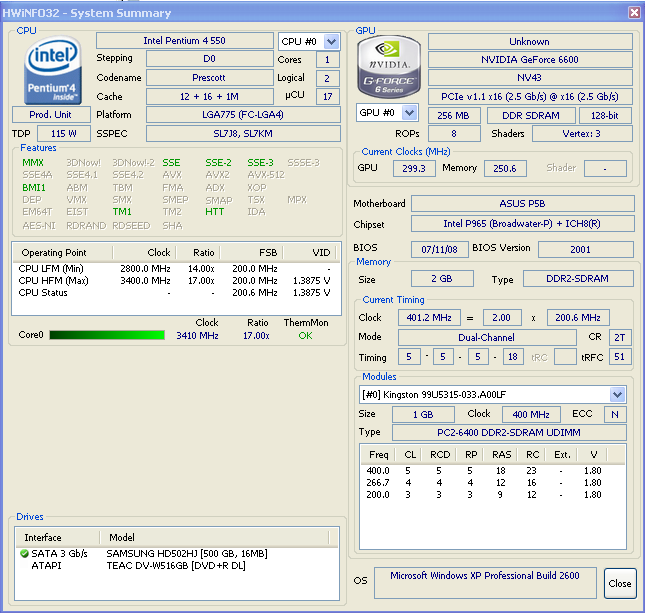Click the GPU memory clock 250.6 field
This screenshot has width=645, height=613.
(505, 168)
